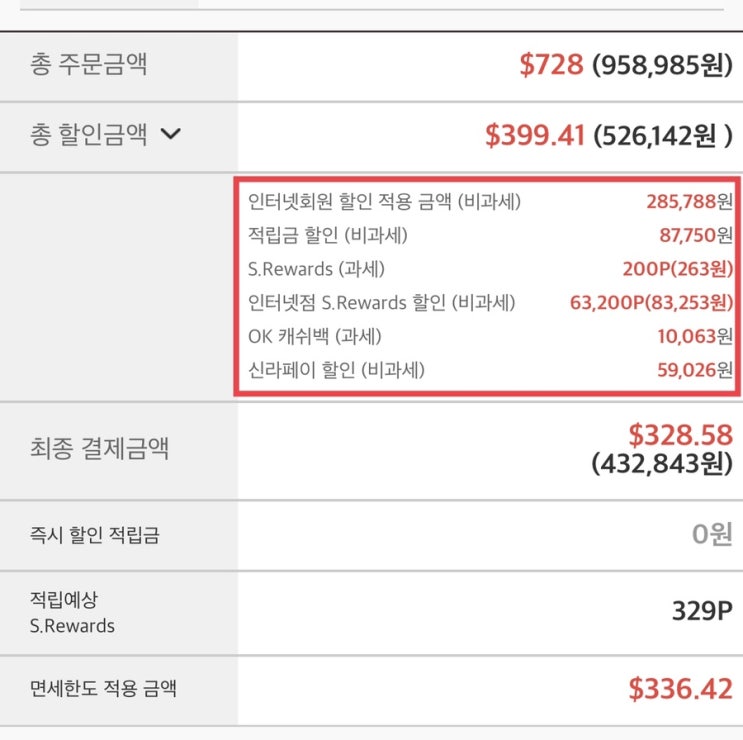
Task: Select the 총 할인금액 label text
Action: 89,135
